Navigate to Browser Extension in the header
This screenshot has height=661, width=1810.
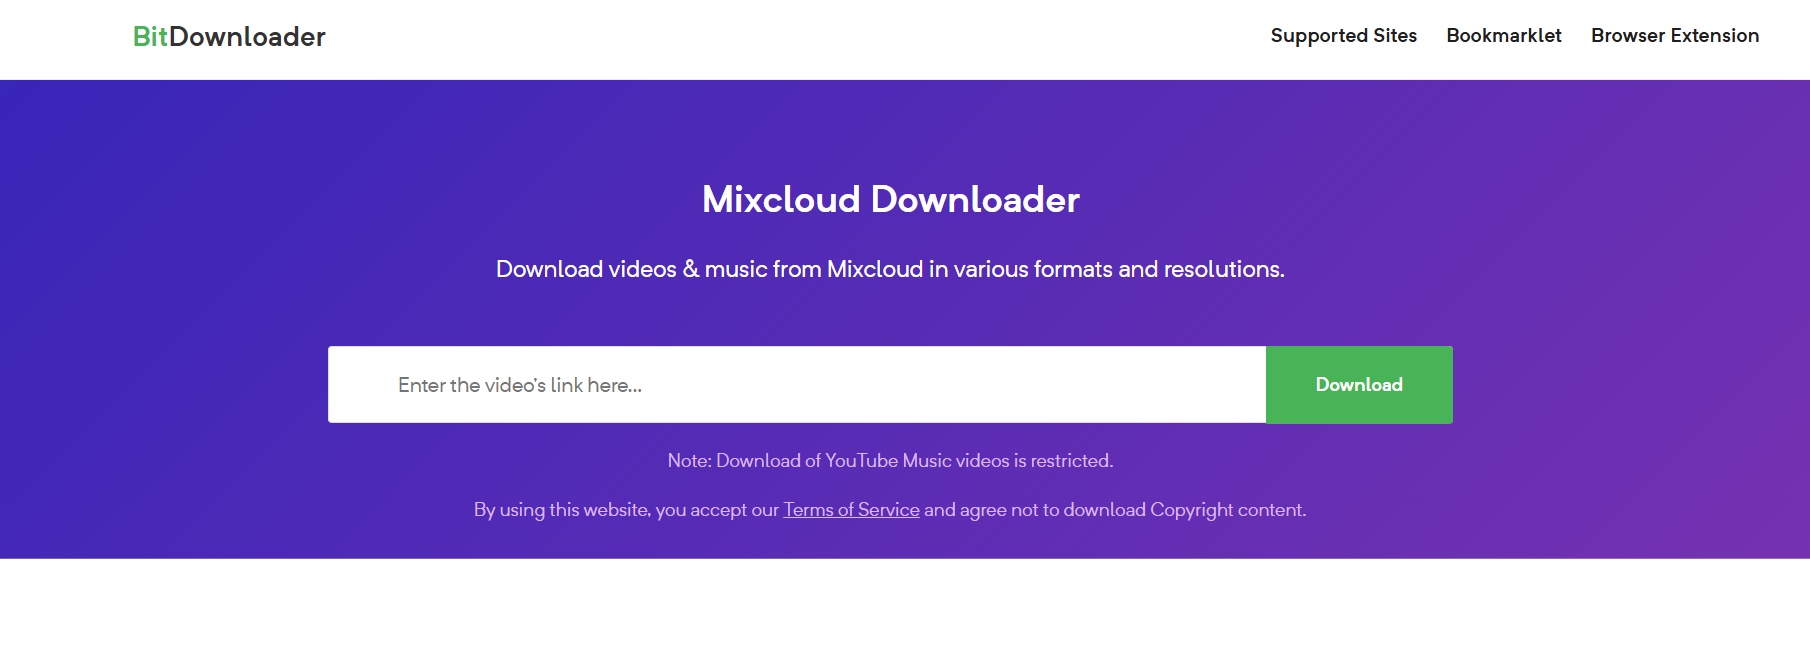click(x=1674, y=36)
